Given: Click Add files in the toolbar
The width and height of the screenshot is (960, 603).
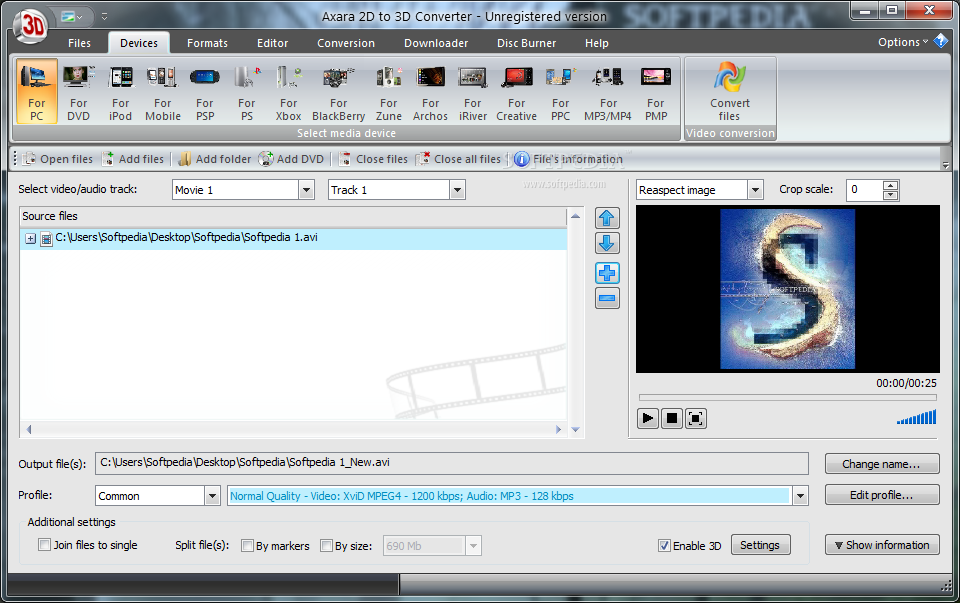Looking at the screenshot, I should tap(133, 159).
